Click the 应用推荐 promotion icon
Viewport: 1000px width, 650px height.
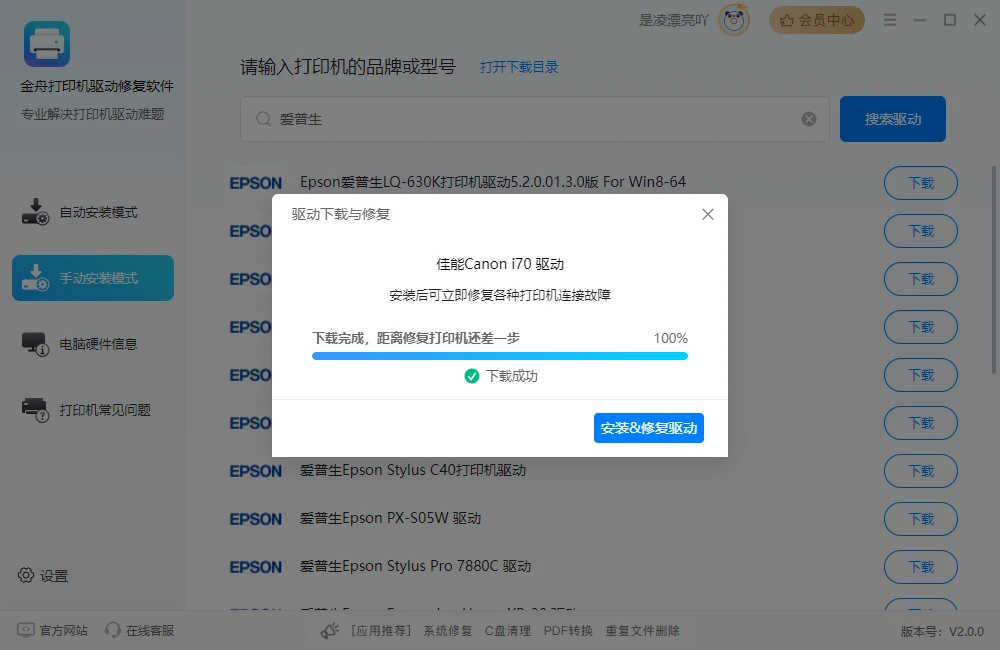coord(330,631)
